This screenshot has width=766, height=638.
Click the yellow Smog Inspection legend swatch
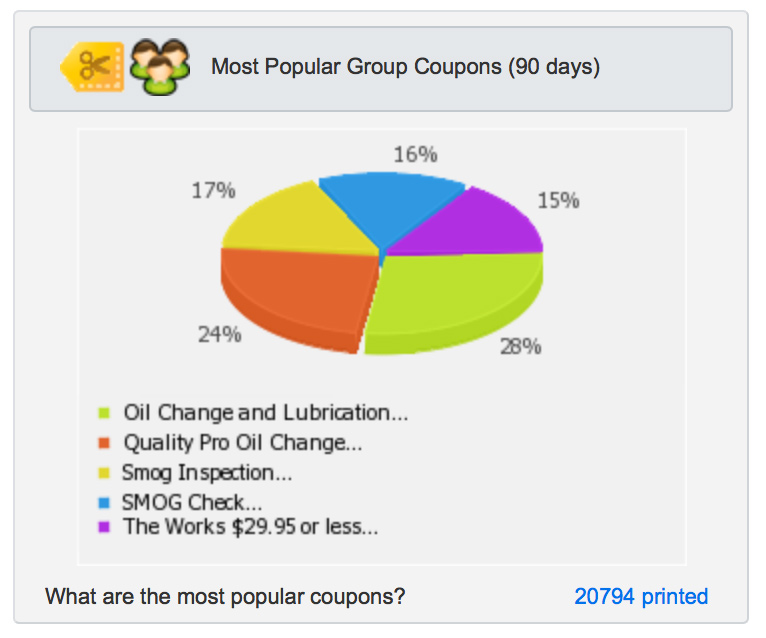[104, 473]
